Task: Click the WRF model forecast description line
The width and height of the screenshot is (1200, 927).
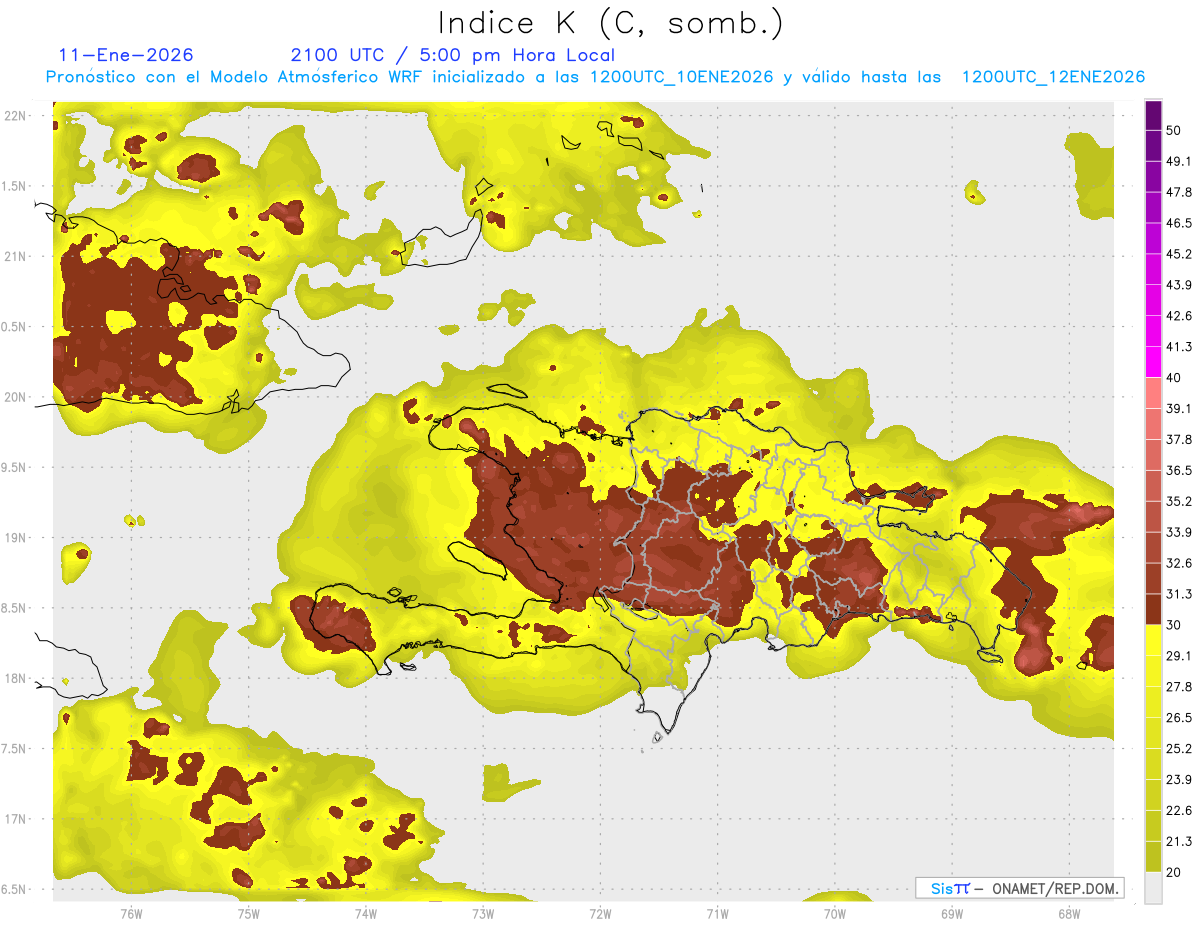Action: pyautogui.click(x=594, y=77)
